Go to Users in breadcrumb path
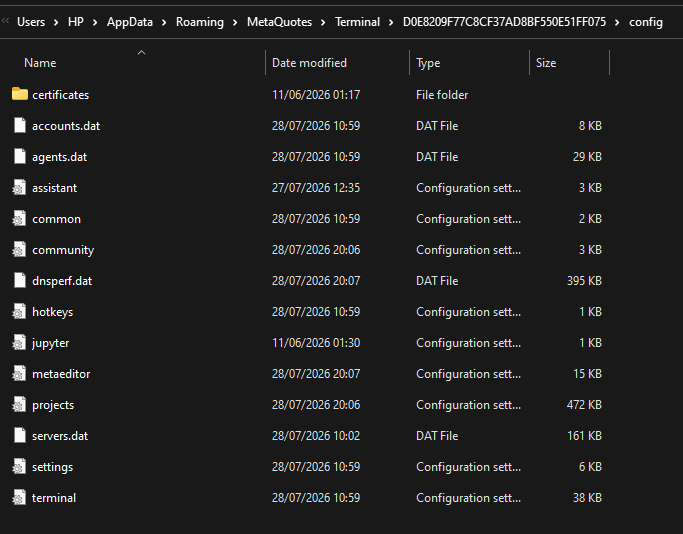This screenshot has width=683, height=534. click(31, 22)
